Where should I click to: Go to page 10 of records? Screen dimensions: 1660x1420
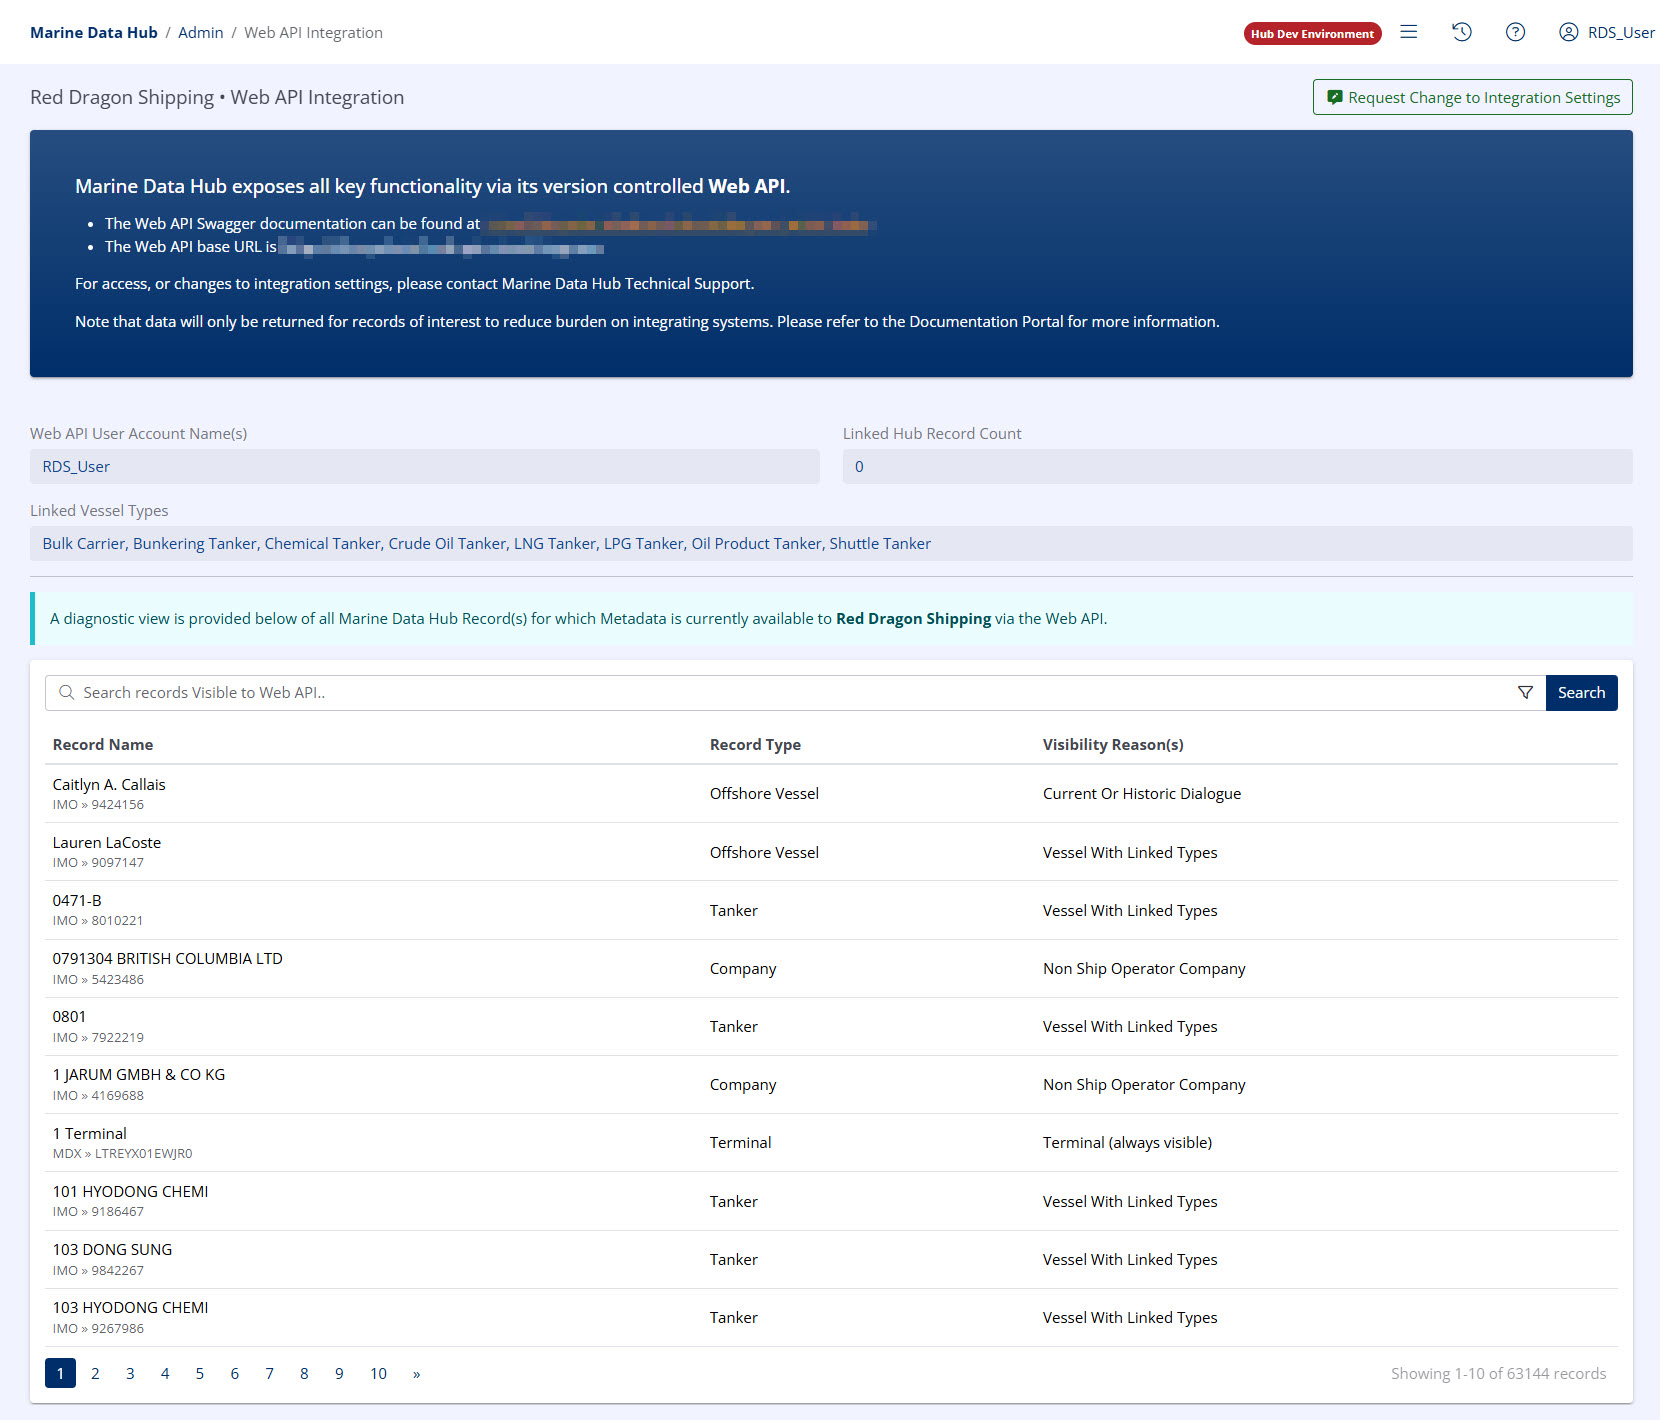tap(378, 1373)
